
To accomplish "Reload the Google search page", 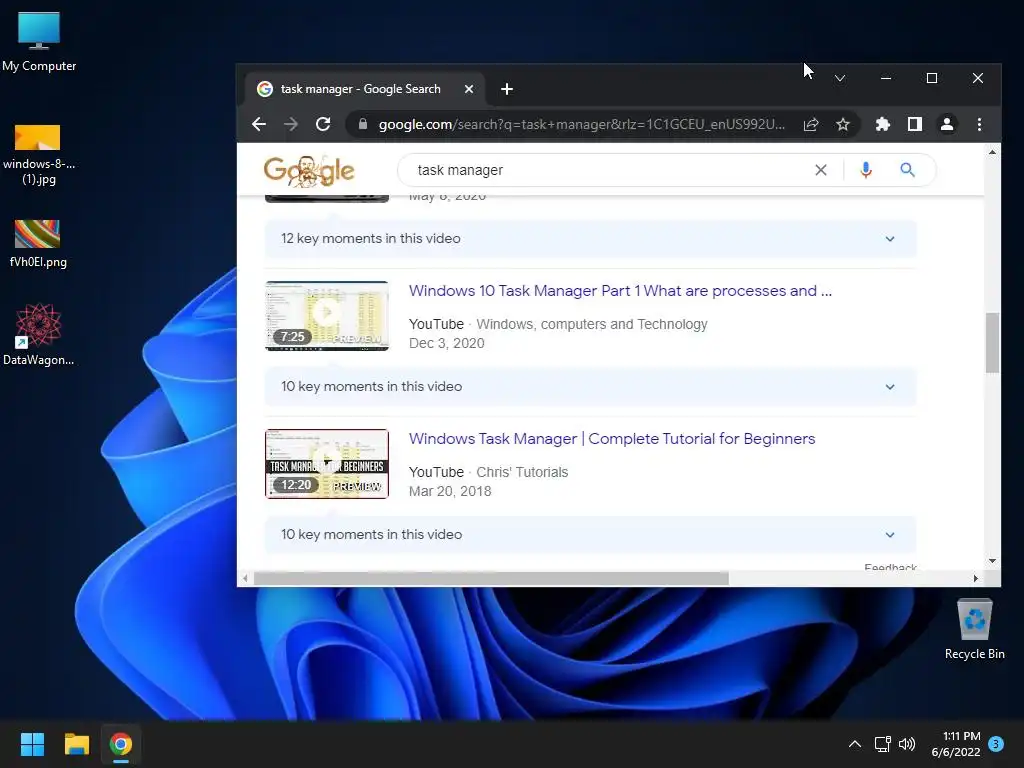I will click(323, 124).
